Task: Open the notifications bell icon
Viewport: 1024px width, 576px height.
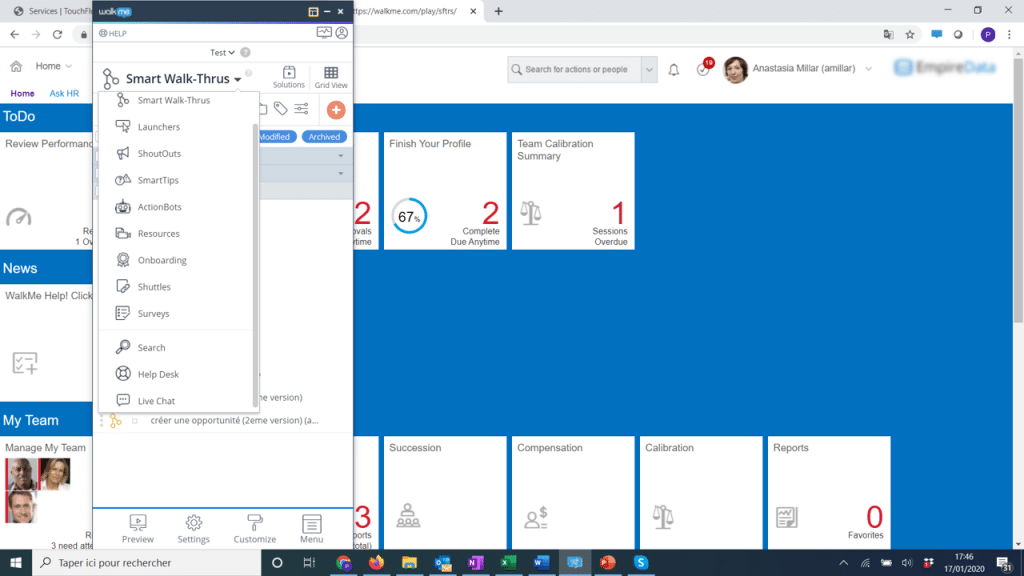Action: 673,69
